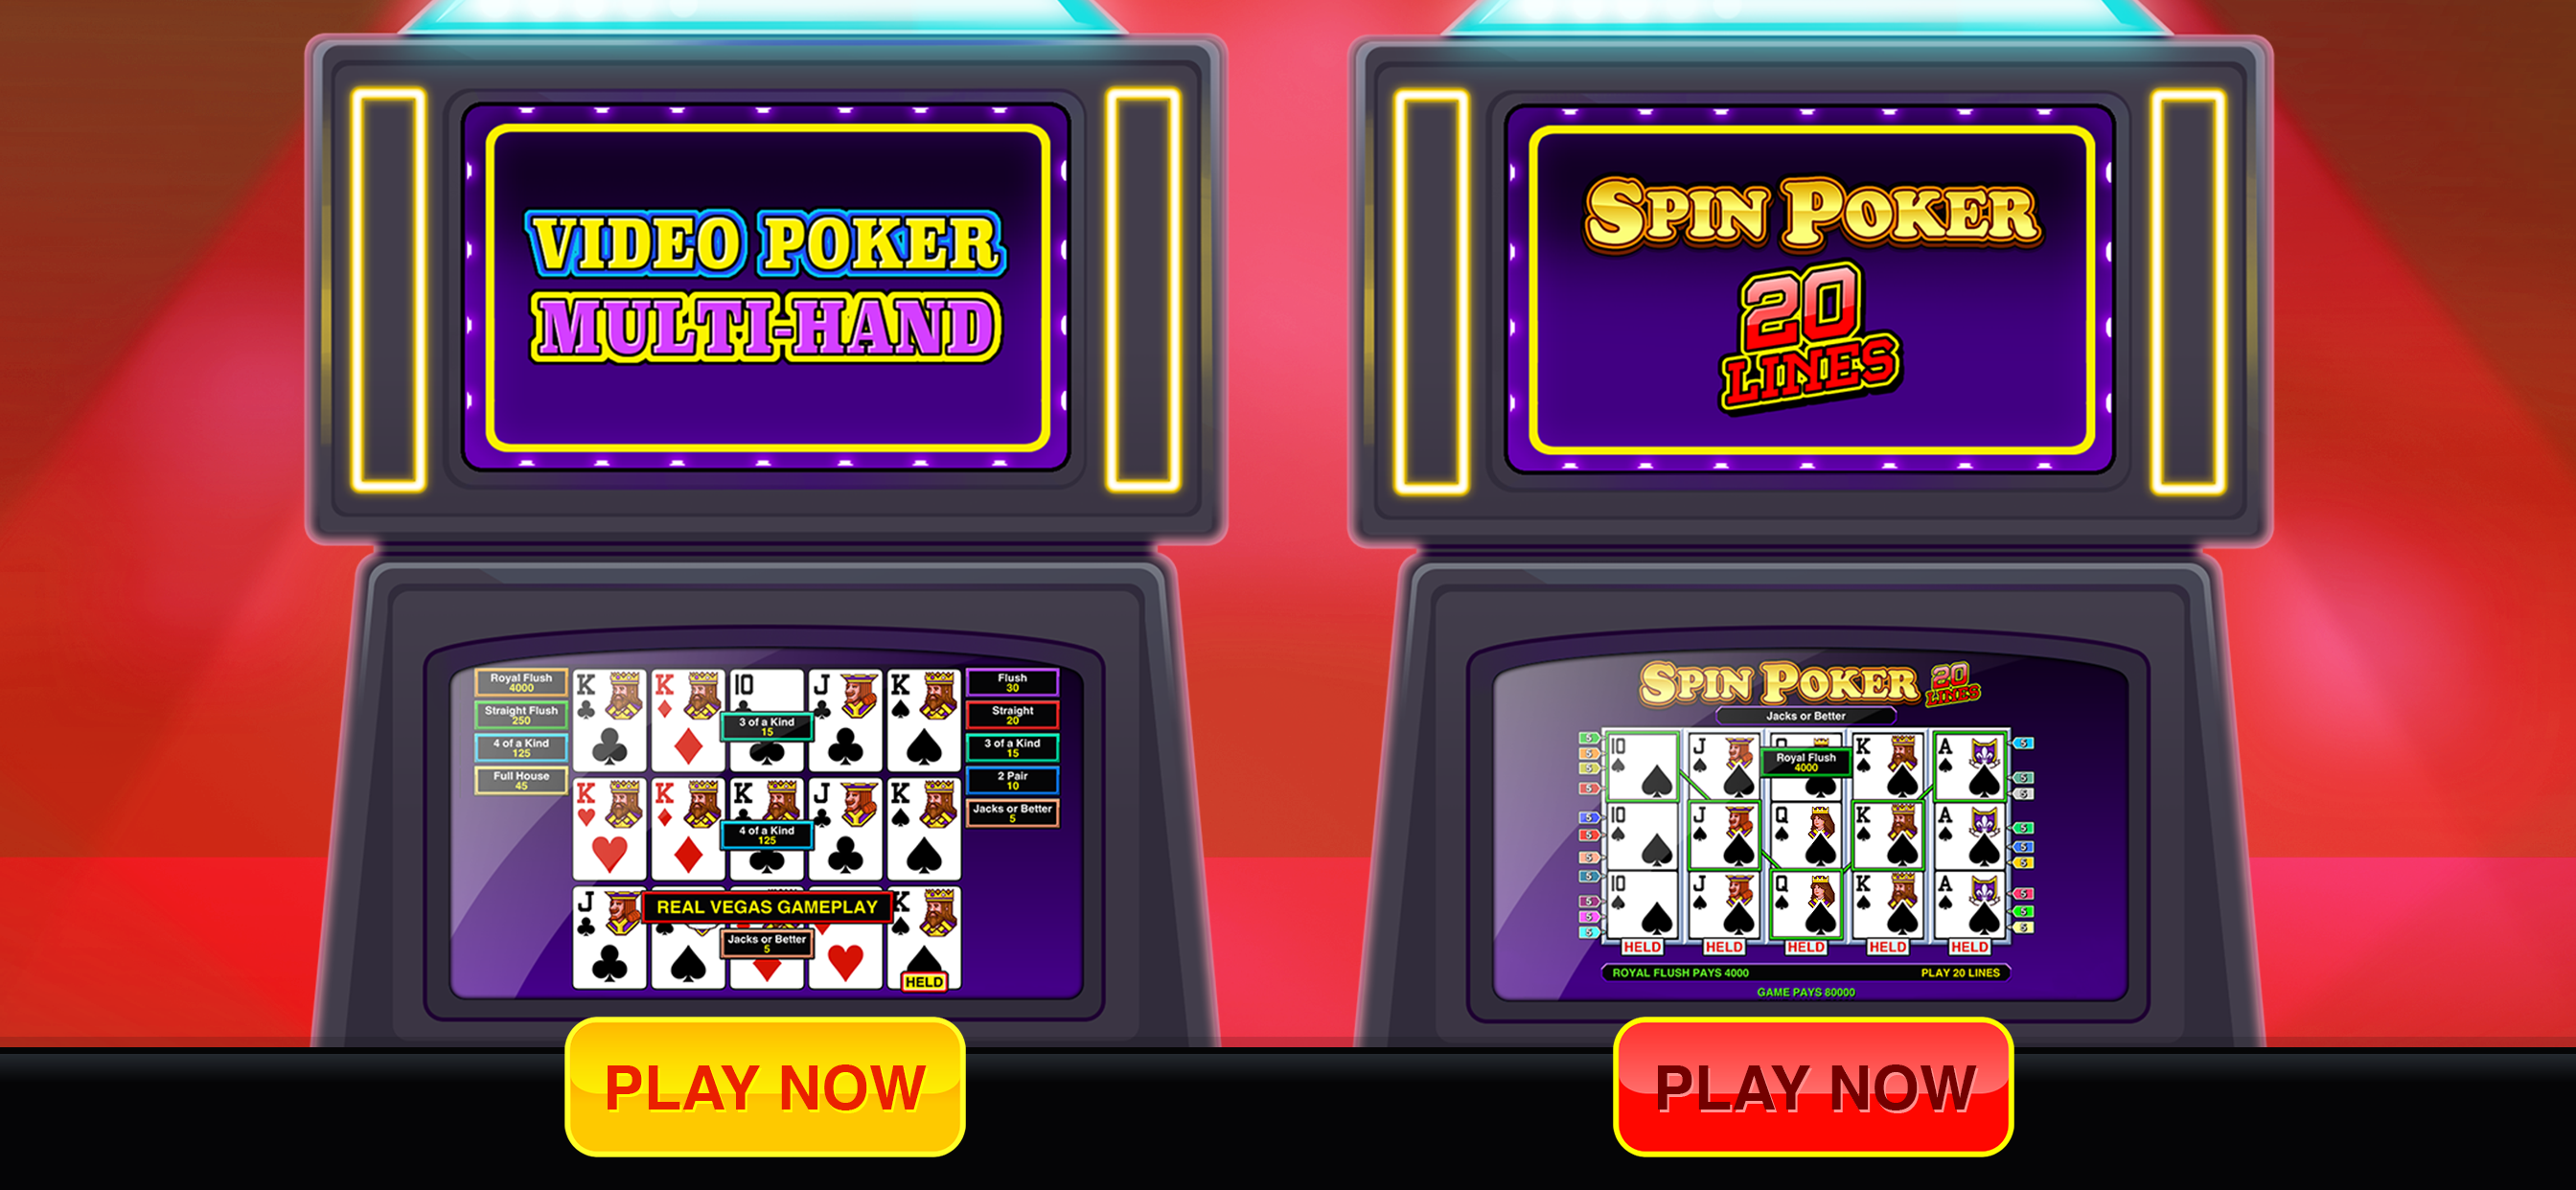Click the REAL VEGAS GAMEPLAY banner
Screen dimensions: 2576x1190
[x=767, y=907]
